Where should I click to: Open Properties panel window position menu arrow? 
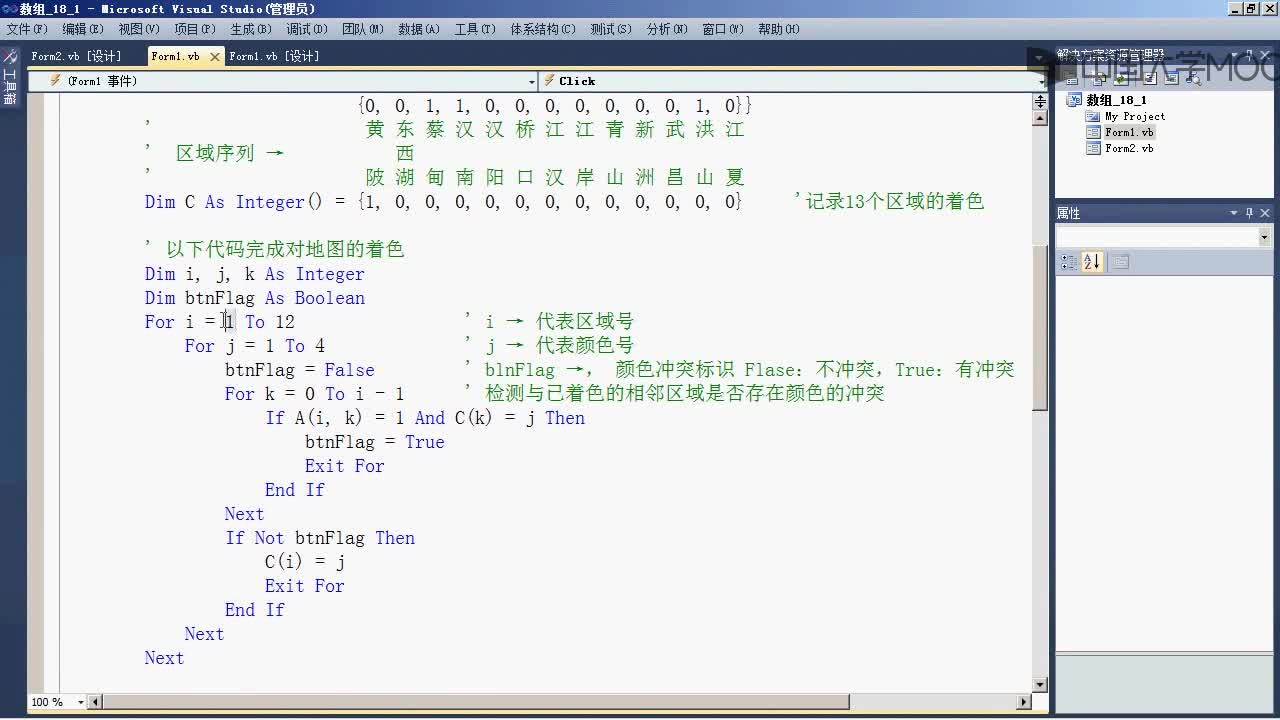tap(1235, 213)
